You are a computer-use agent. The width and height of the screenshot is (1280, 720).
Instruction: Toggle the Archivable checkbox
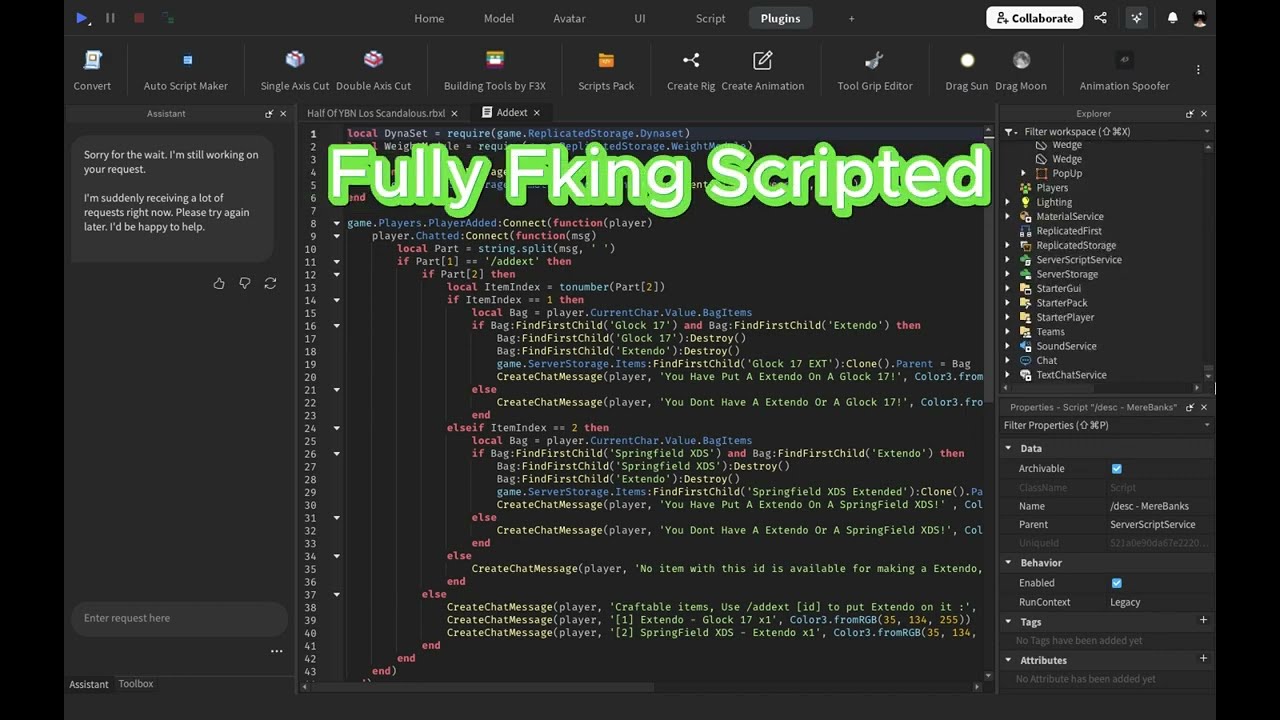click(1117, 469)
